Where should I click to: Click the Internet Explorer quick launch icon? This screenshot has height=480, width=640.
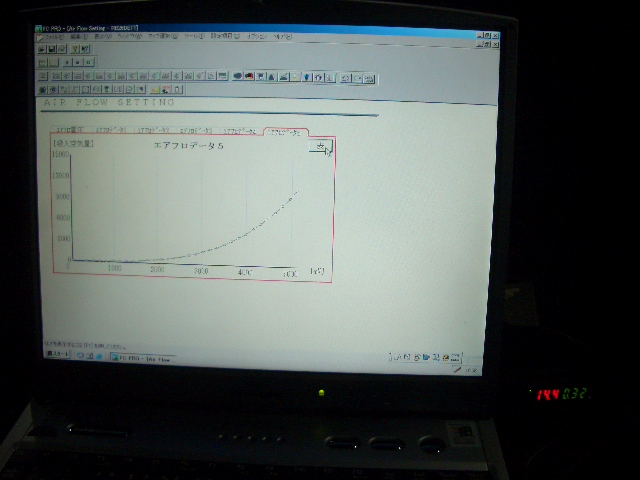pyautogui.click(x=99, y=356)
